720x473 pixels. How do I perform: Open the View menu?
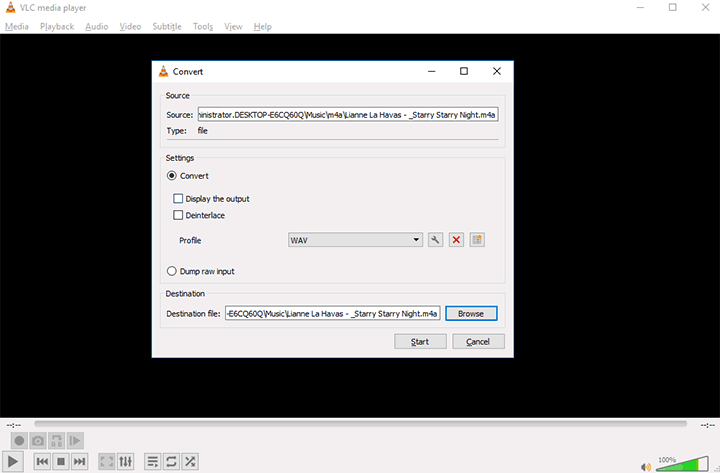(233, 27)
